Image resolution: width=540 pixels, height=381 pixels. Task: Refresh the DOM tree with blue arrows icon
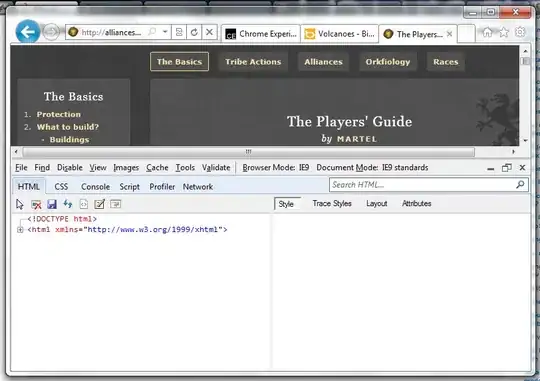(68, 204)
